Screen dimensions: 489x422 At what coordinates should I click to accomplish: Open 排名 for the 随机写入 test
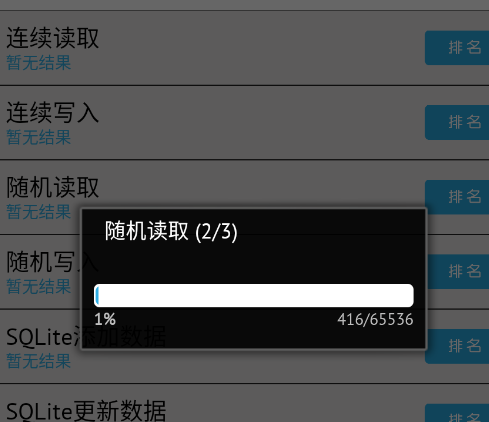coord(458,271)
